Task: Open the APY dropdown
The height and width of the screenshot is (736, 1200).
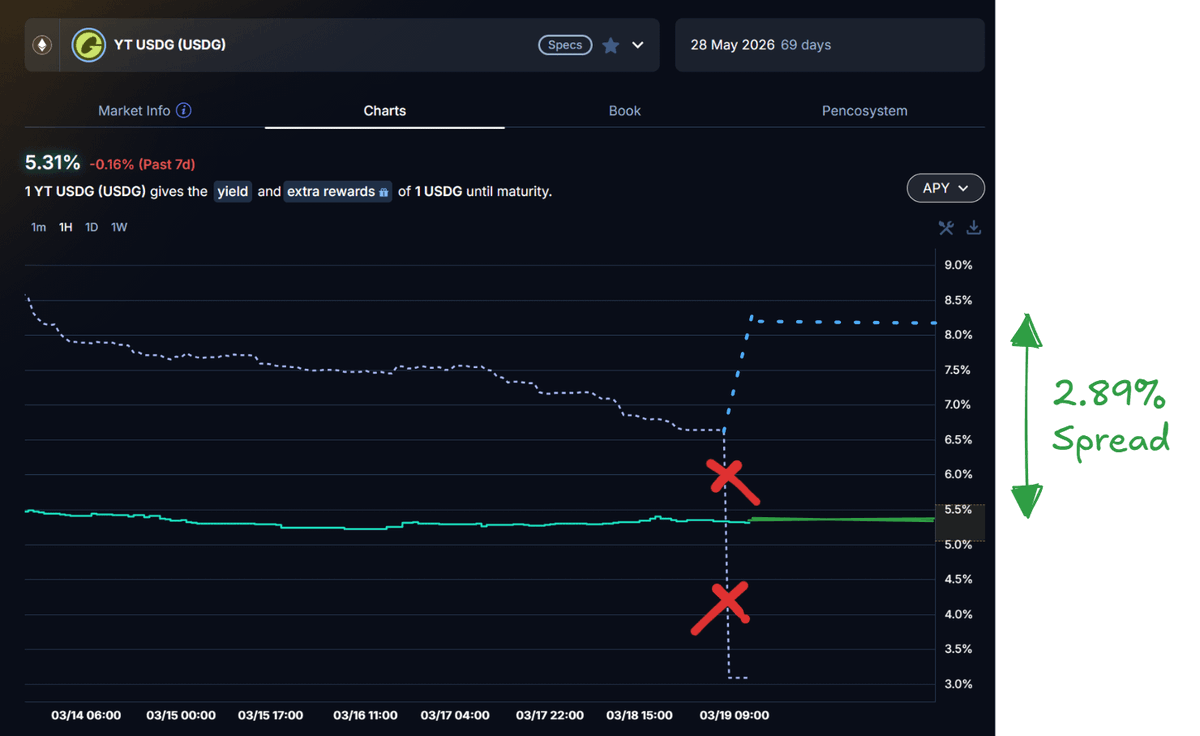Action: [x=946, y=188]
